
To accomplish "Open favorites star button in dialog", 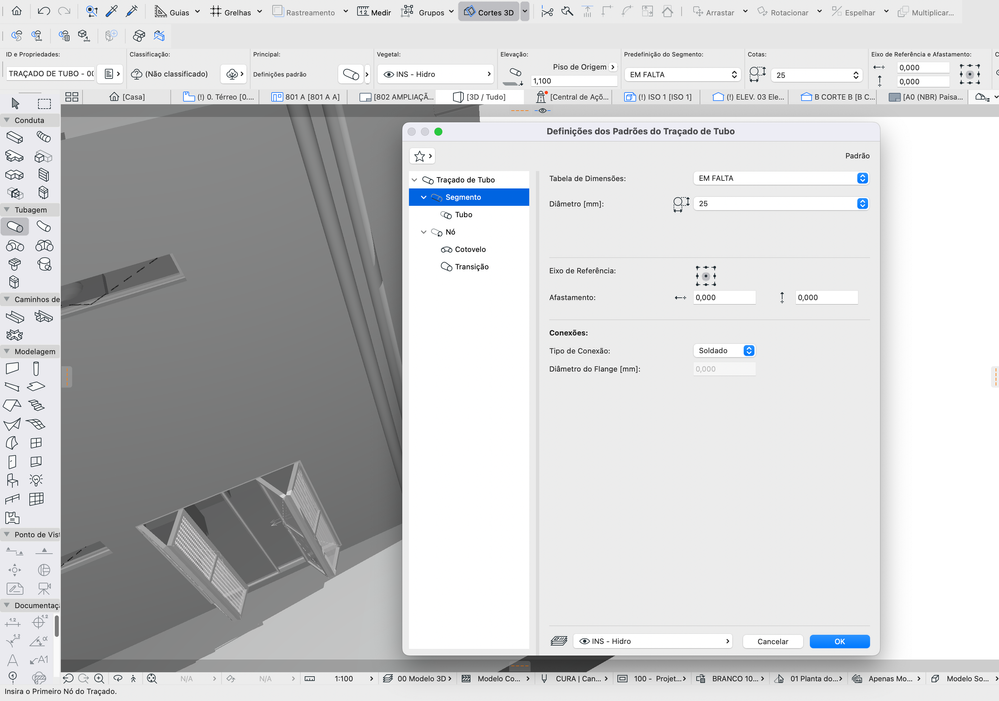I will tap(422, 156).
